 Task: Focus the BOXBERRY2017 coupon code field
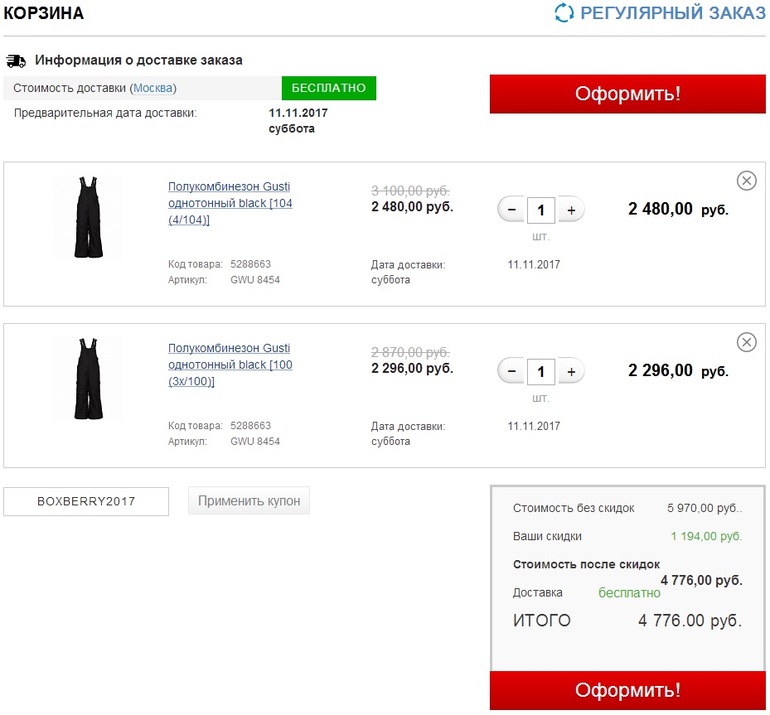pos(86,501)
